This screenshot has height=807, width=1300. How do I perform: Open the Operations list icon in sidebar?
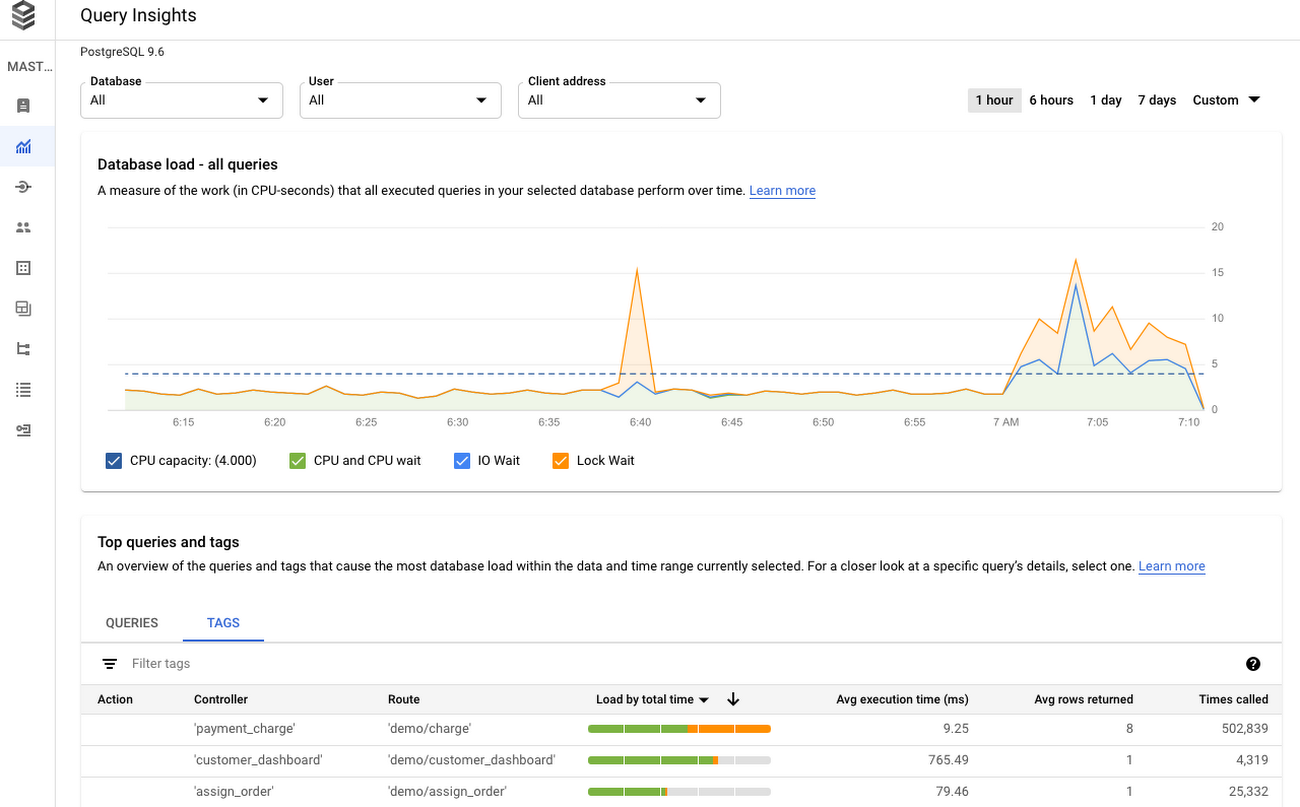[x=24, y=390]
